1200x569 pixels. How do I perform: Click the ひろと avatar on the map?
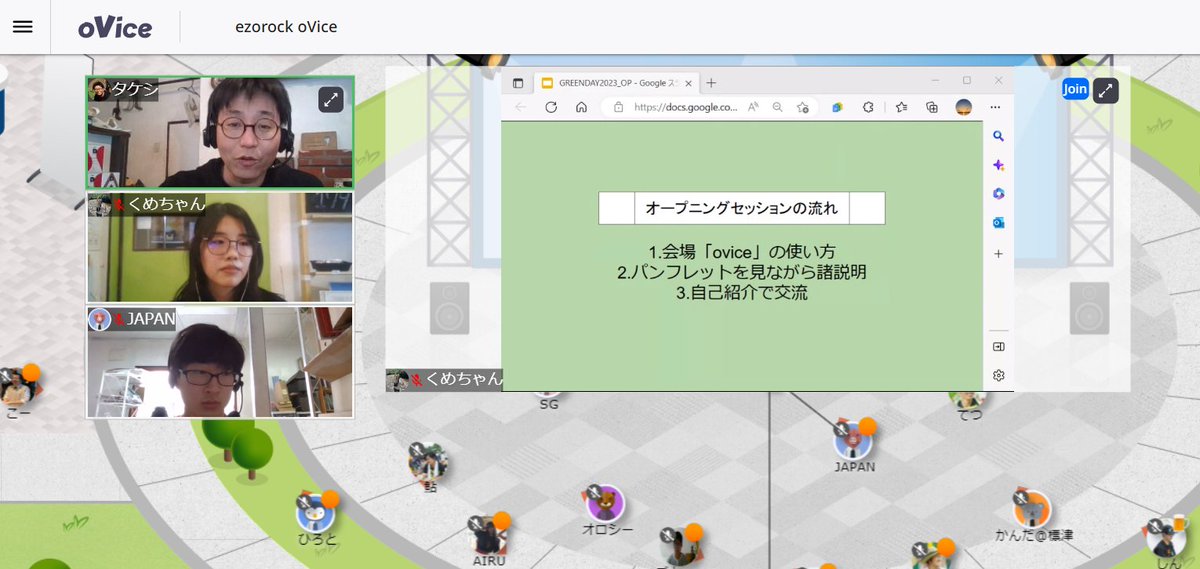(316, 512)
